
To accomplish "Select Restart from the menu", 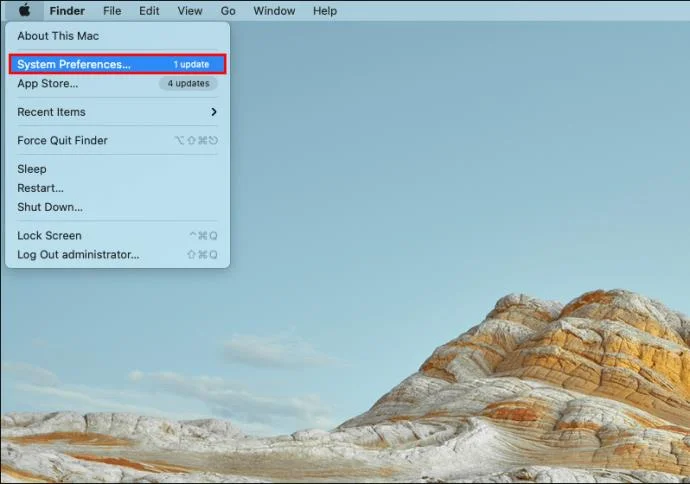I will click(x=117, y=188).
